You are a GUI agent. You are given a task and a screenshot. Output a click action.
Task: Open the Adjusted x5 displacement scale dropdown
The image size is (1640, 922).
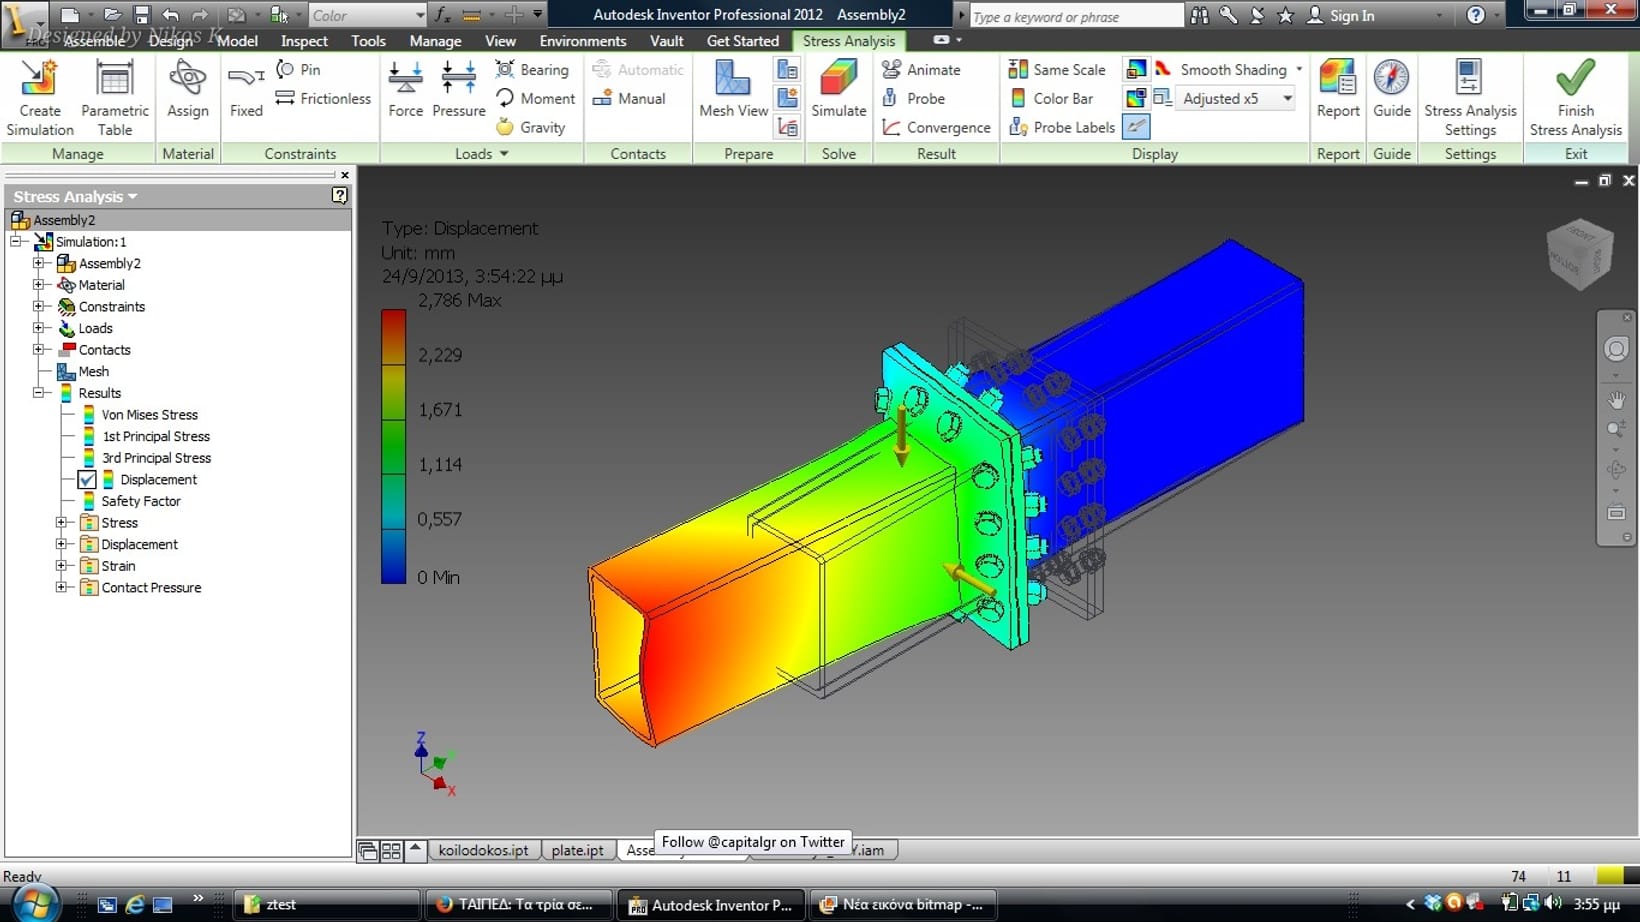[x=1287, y=99]
